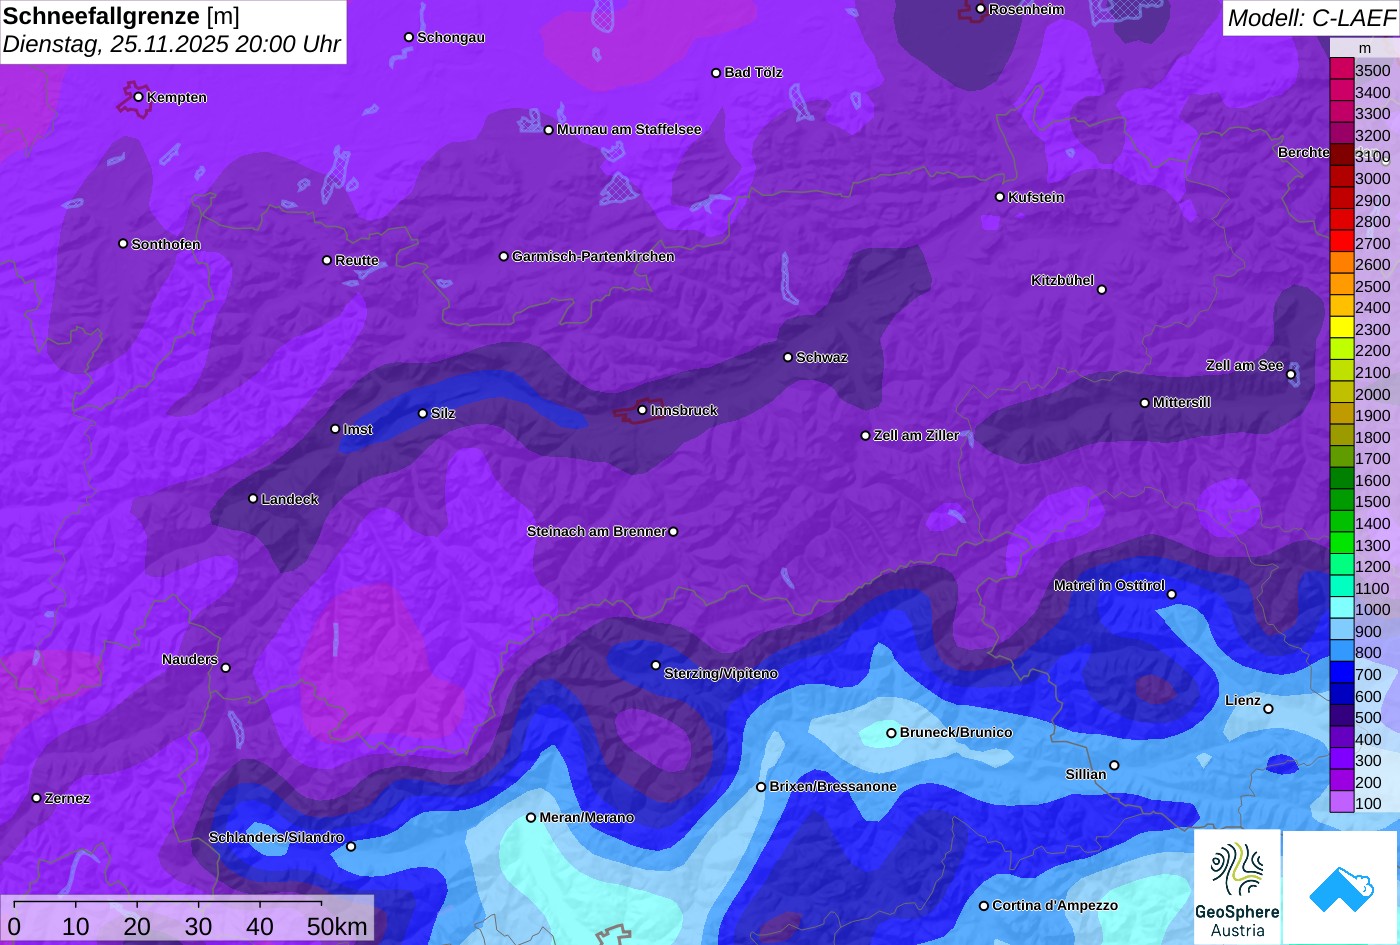The width and height of the screenshot is (1400, 945).
Task: Click the 'Murnau am Staffelsee' label
Action: coord(629,130)
